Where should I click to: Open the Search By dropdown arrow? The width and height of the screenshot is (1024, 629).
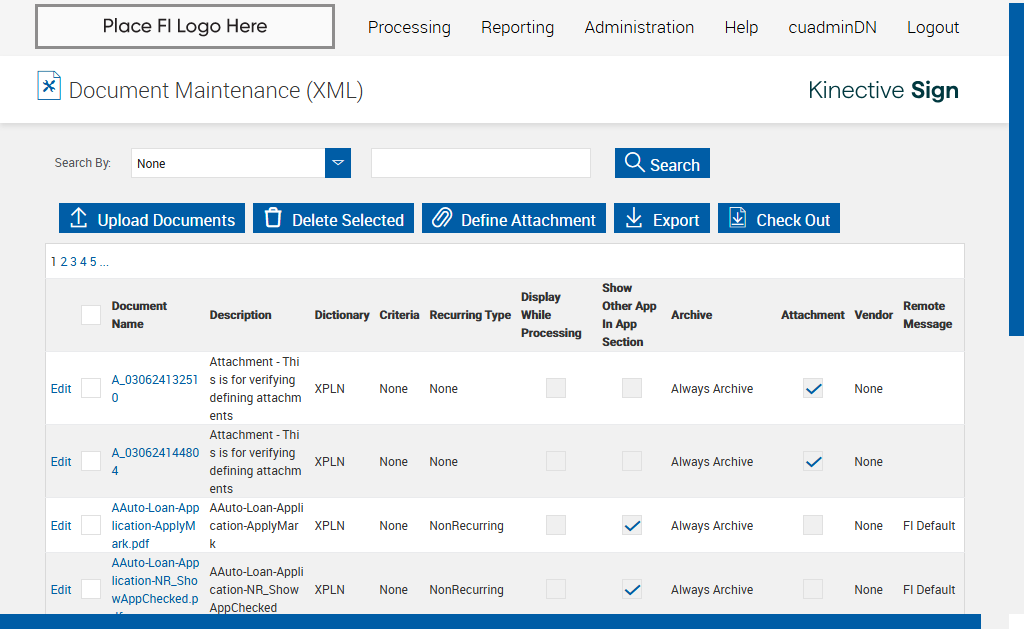click(338, 163)
